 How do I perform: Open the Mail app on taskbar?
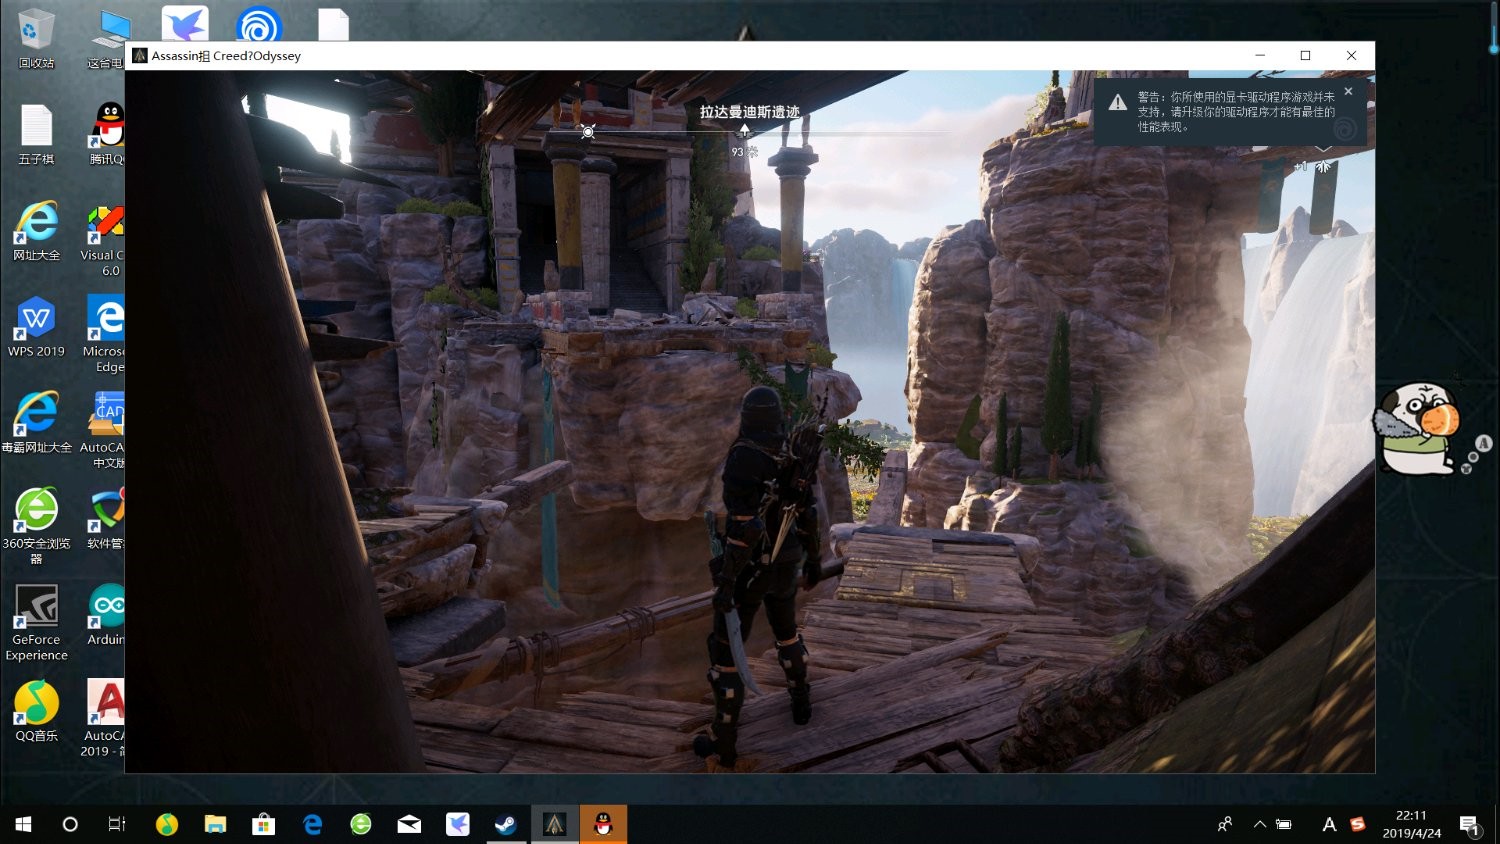click(x=409, y=824)
